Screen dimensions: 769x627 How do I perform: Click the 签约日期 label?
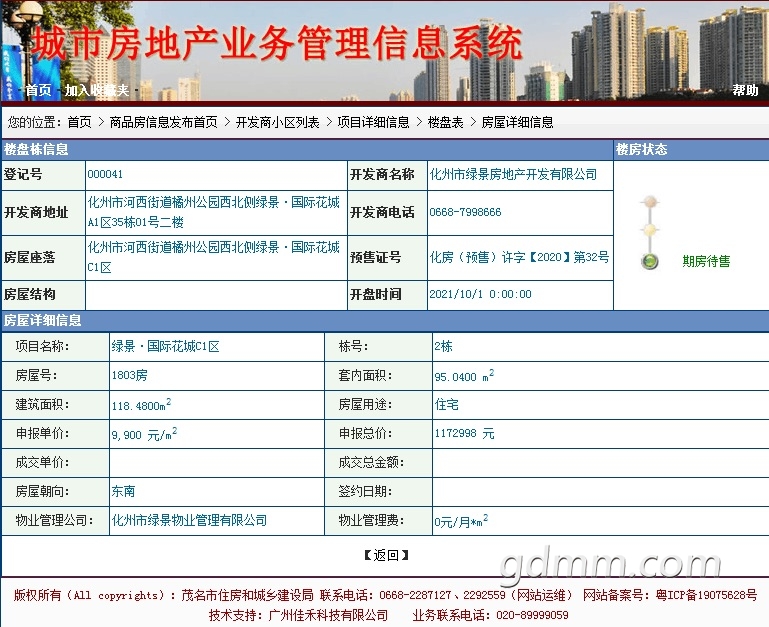[365, 491]
